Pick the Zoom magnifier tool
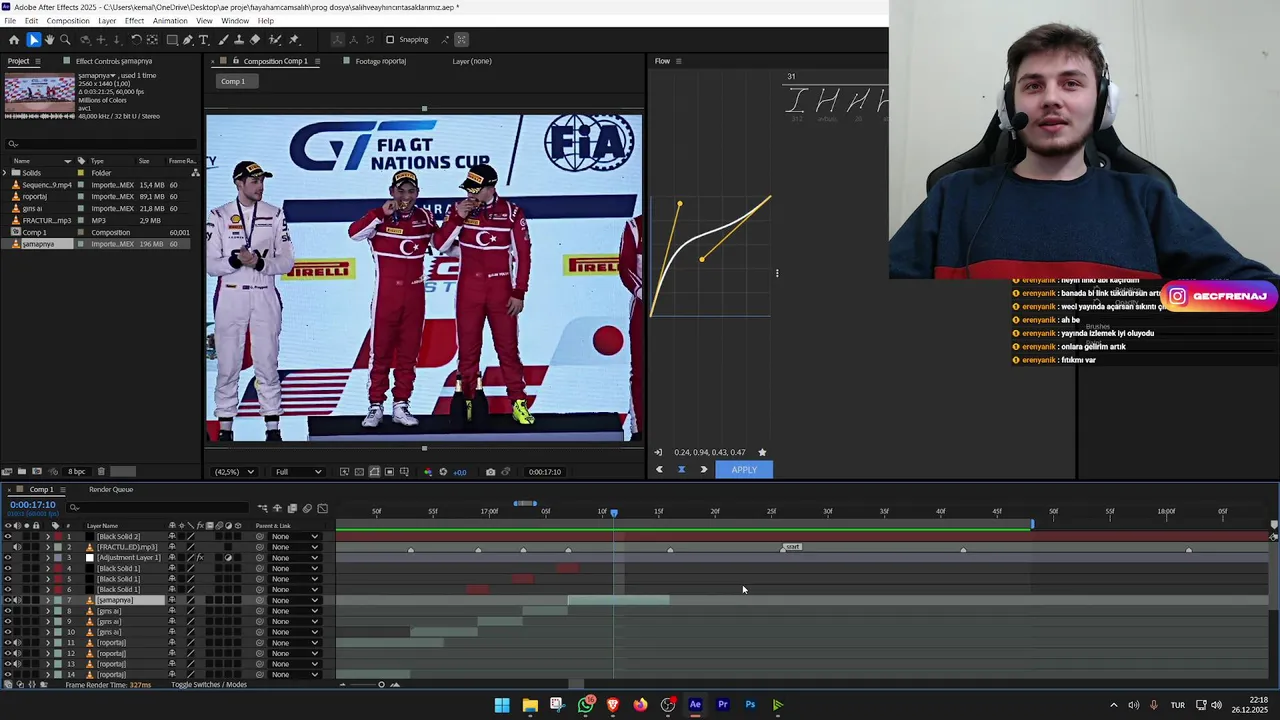The image size is (1280, 720). (65, 40)
